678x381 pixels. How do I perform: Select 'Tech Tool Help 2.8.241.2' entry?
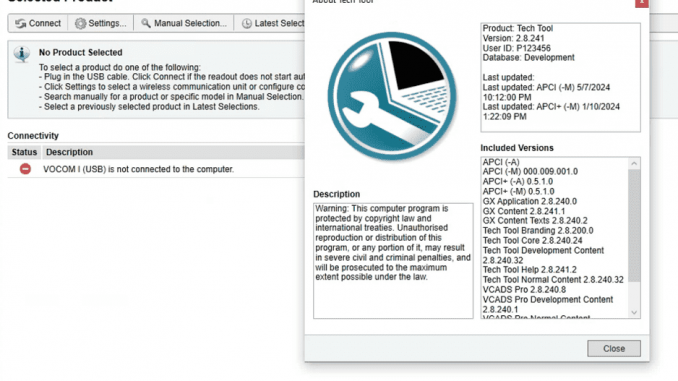pos(529,269)
